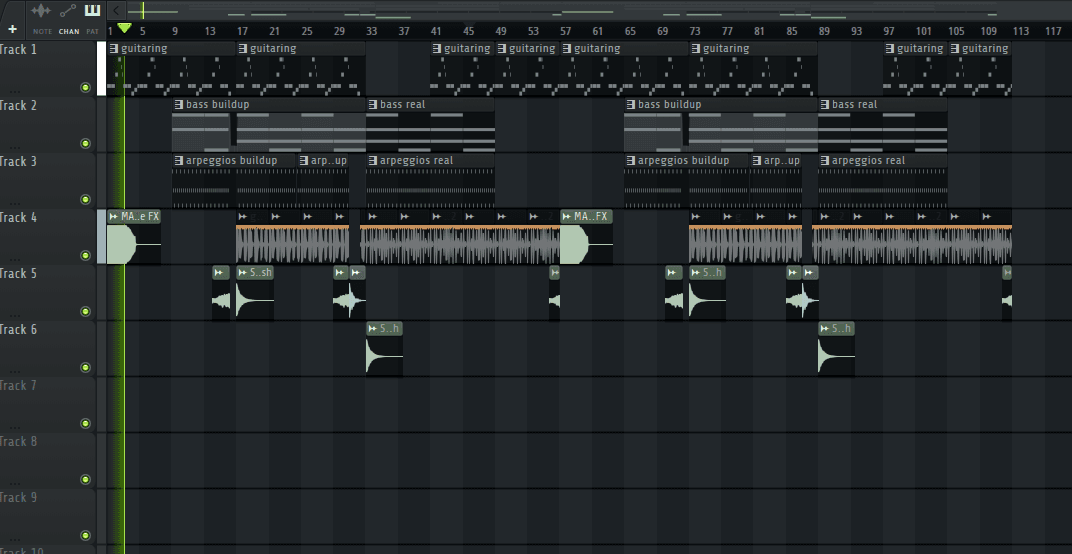1072x554 pixels.
Task: Click the audio clip icon on MA..e FX
Action: (114, 216)
